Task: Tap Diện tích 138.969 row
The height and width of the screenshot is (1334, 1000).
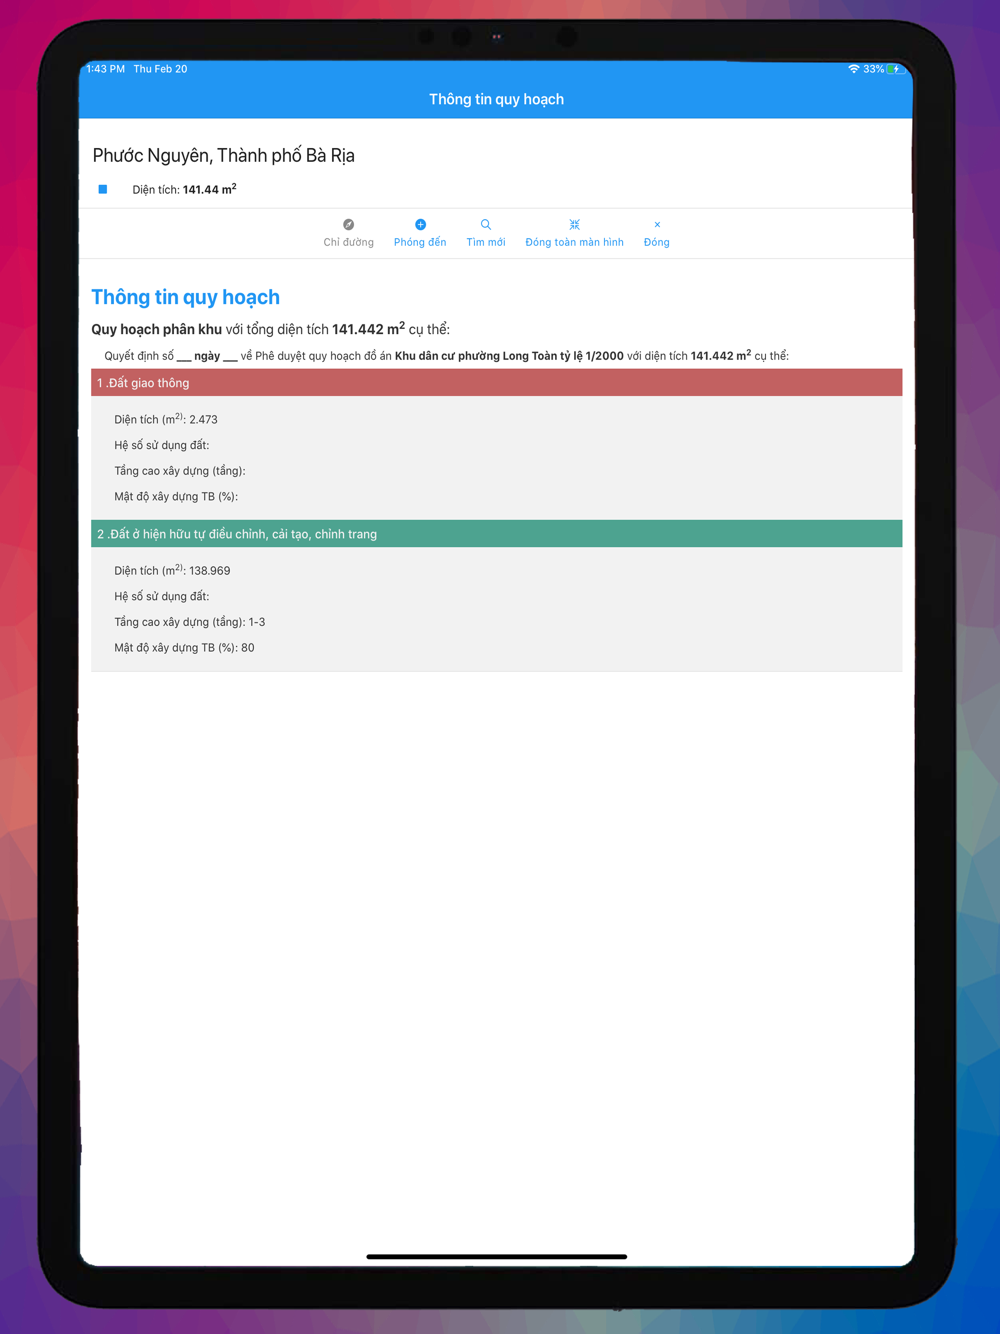Action: coord(172,570)
